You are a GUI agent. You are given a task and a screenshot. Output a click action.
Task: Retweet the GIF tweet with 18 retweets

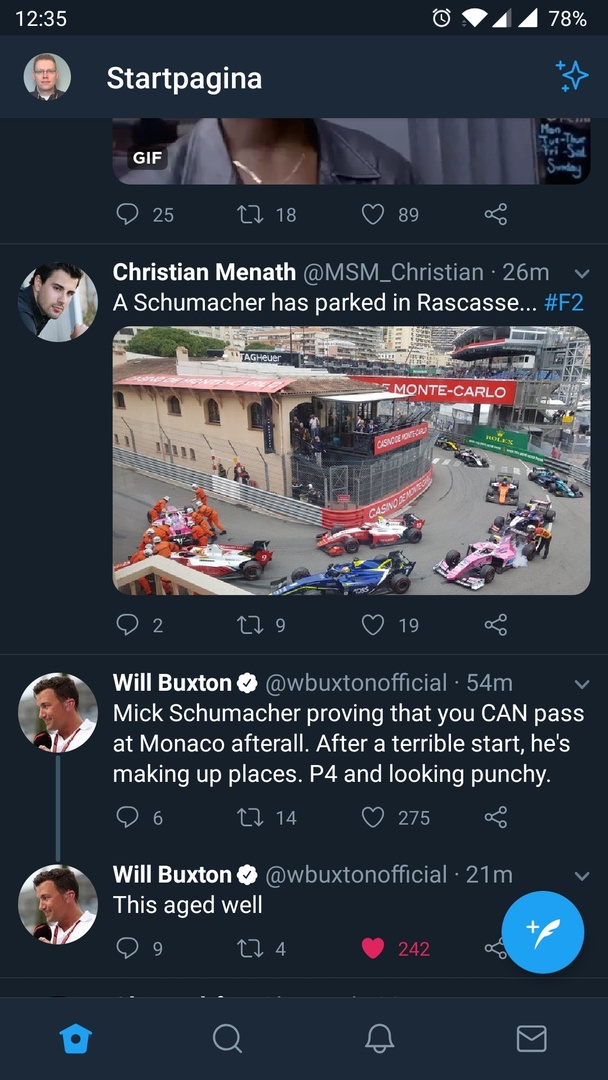(250, 214)
